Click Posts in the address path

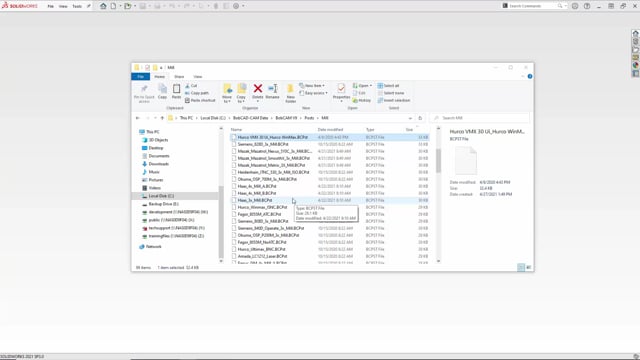[x=309, y=118]
